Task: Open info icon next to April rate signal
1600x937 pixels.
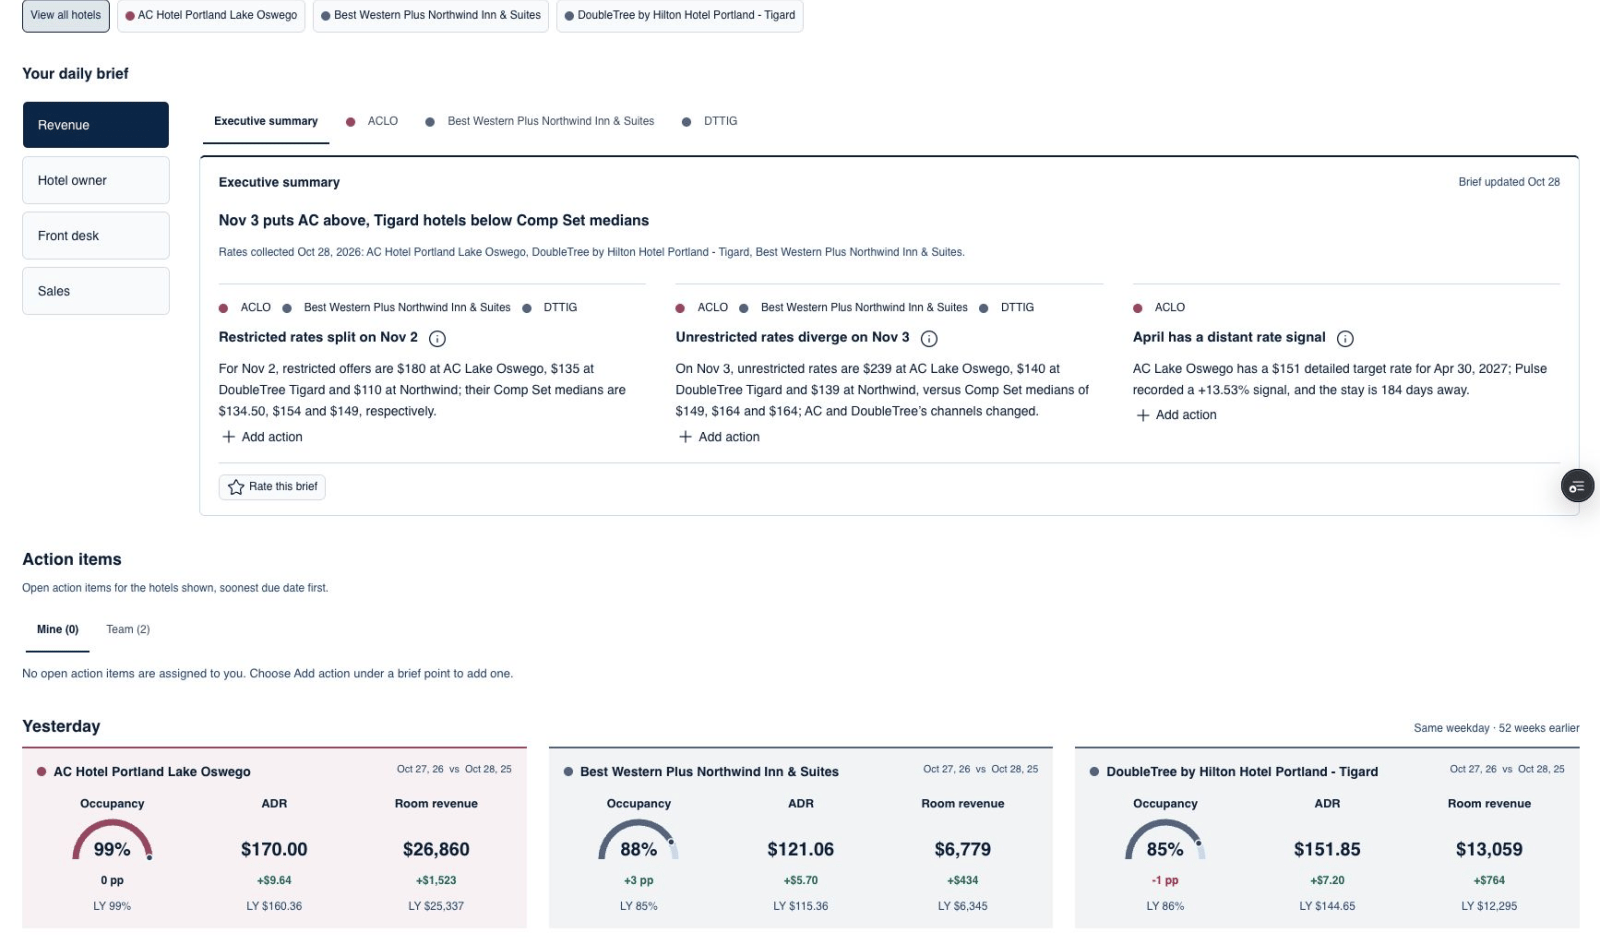Action: [1345, 338]
